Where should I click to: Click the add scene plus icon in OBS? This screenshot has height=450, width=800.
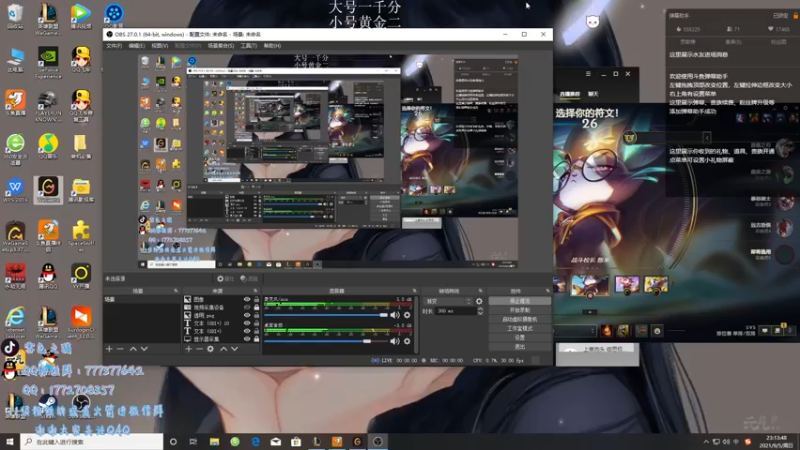[x=109, y=349]
